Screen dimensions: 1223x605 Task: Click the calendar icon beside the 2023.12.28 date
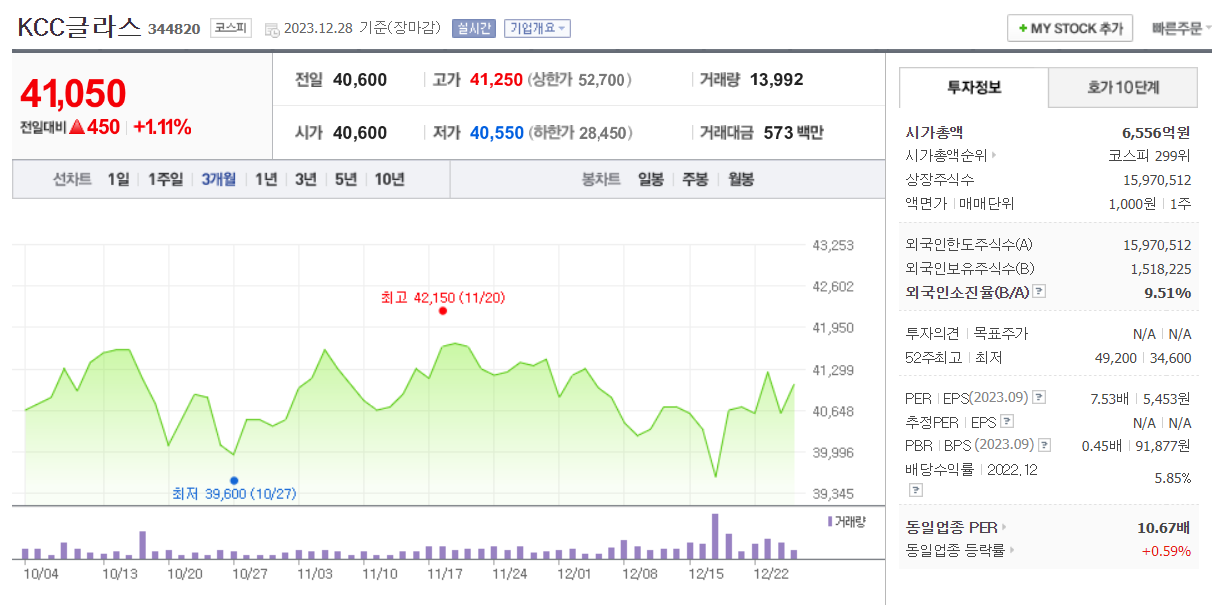coord(272,29)
